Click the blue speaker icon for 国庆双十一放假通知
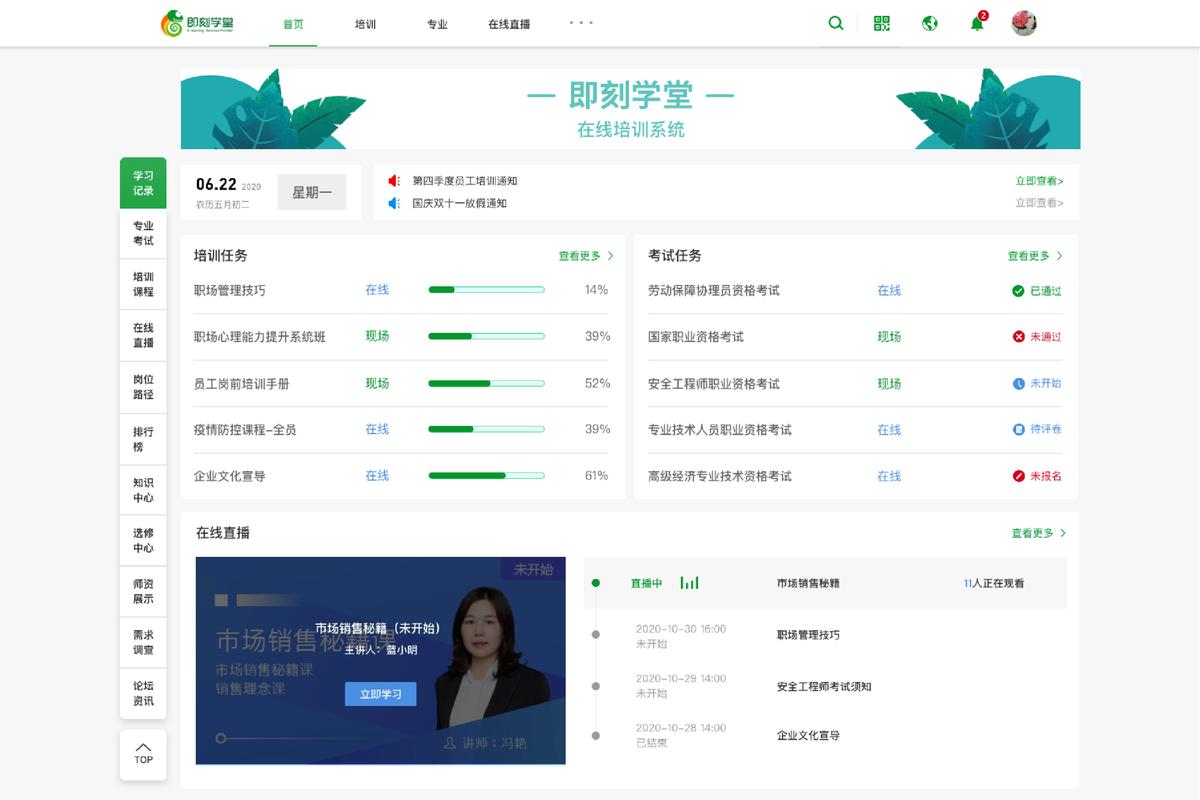1200x800 pixels. click(394, 203)
